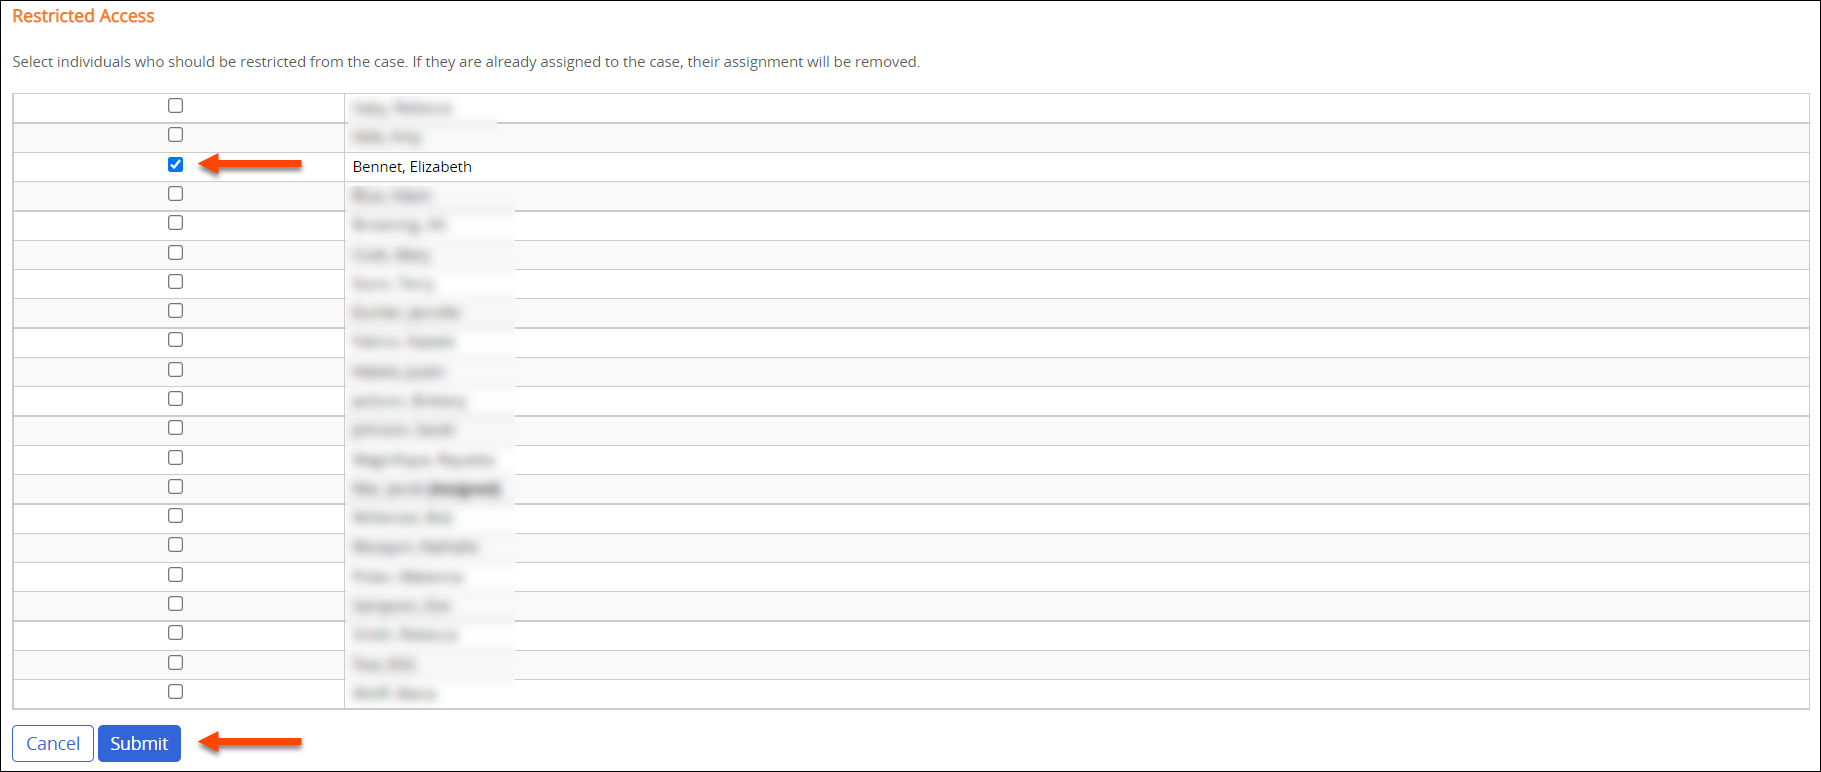Click the blue Submit button

(139, 743)
